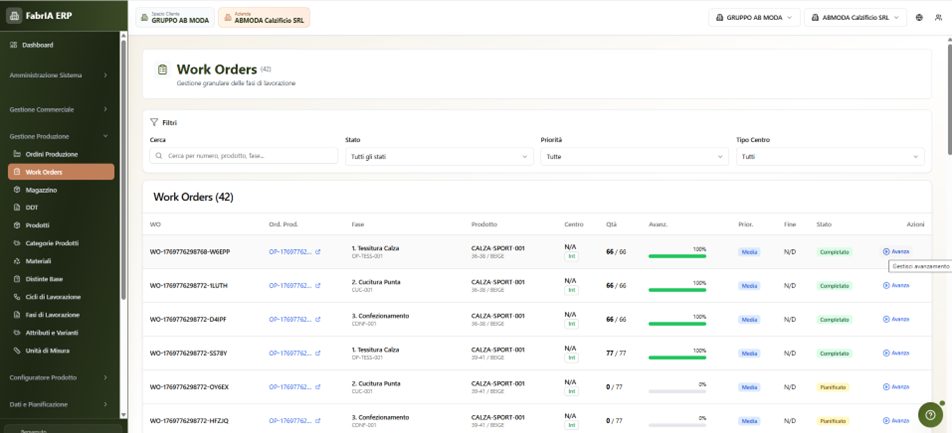Click '77 / 77' quantity cell
Screen dimensions: 952x433
click(x=616, y=353)
